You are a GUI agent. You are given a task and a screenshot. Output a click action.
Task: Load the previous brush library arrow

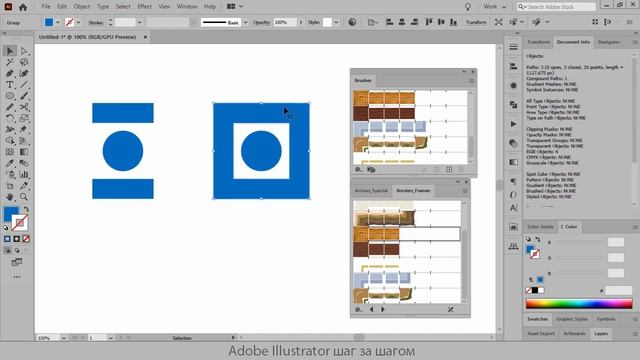click(371, 309)
